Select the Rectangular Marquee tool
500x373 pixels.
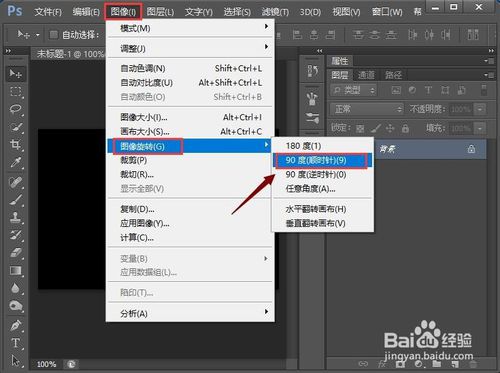click(x=15, y=92)
